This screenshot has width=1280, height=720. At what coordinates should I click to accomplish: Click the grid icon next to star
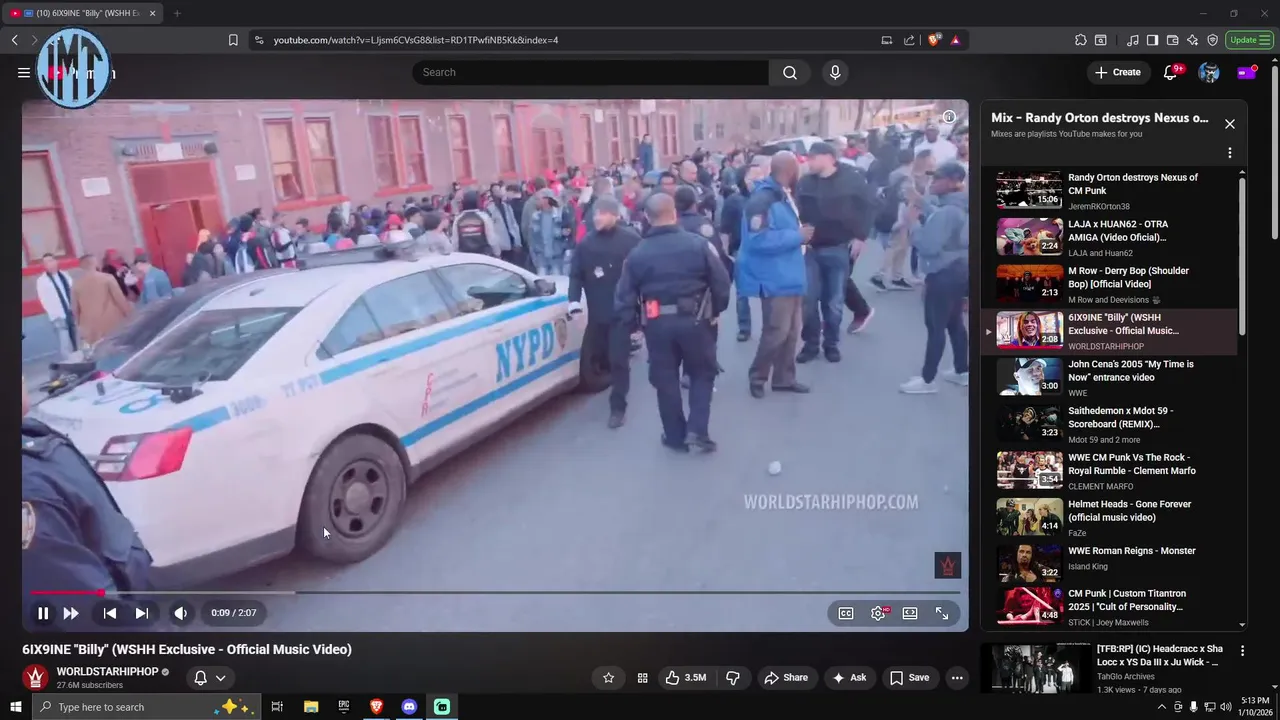642,677
